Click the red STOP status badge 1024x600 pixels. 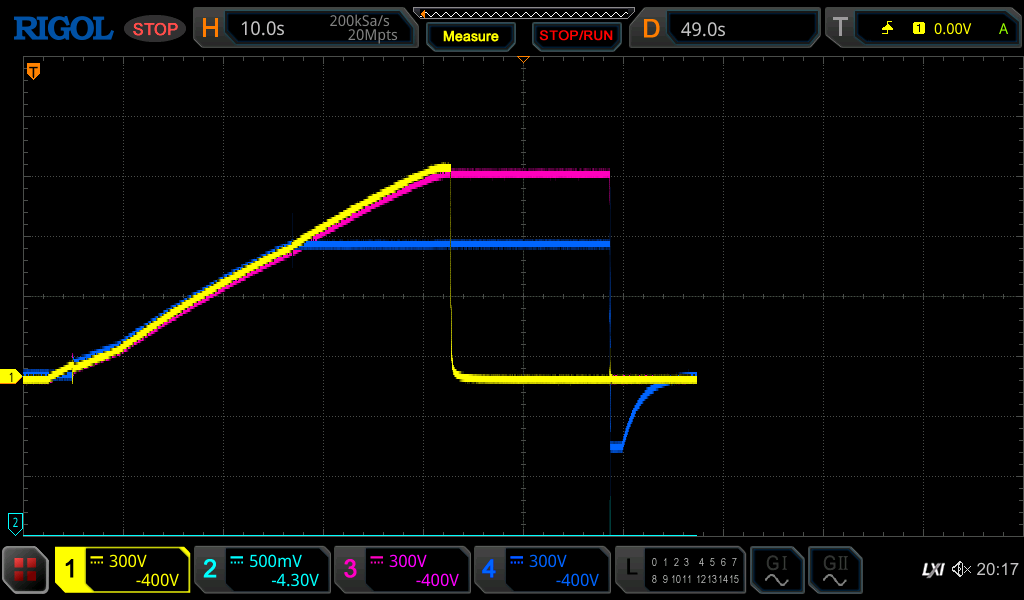pos(155,29)
